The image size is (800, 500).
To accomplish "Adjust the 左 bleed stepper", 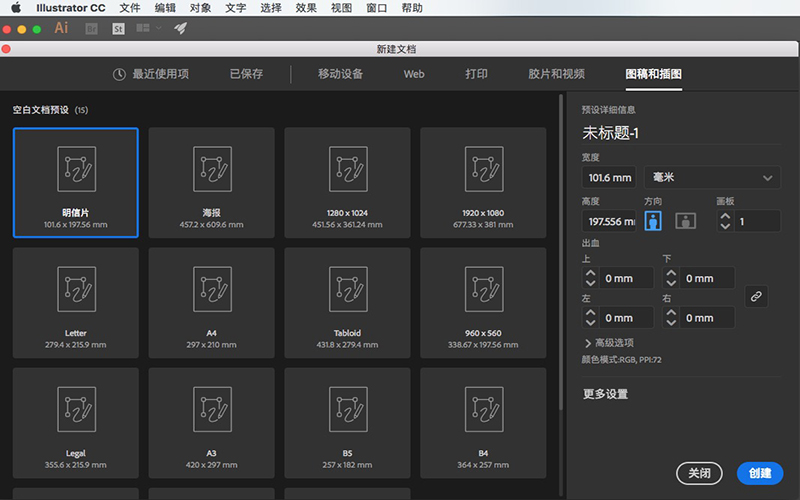I will pos(590,317).
